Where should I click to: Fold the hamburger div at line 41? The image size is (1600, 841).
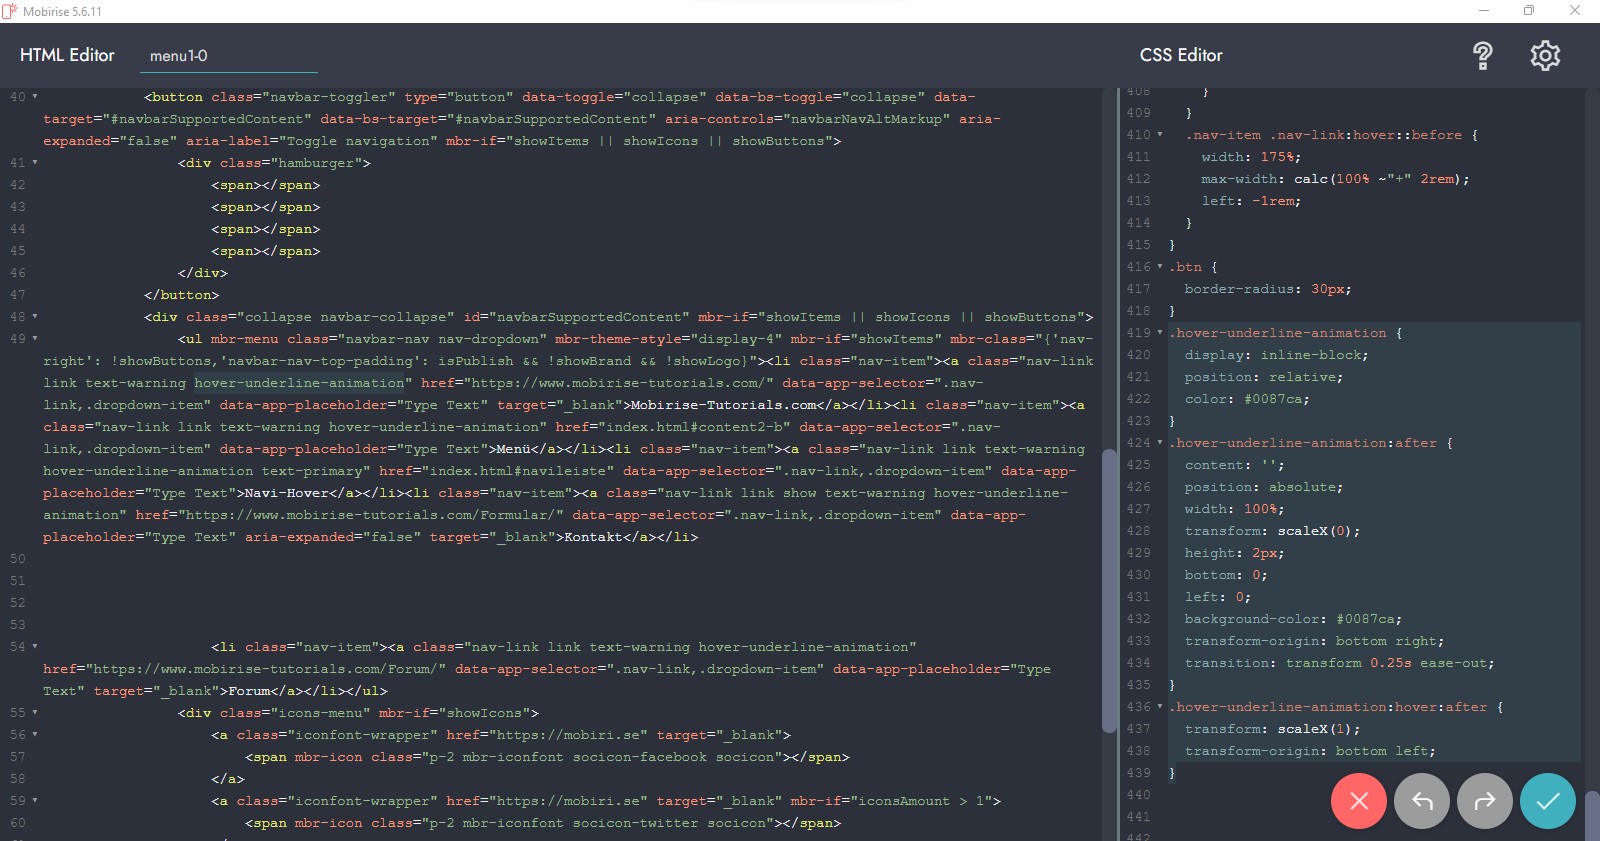tap(35, 163)
